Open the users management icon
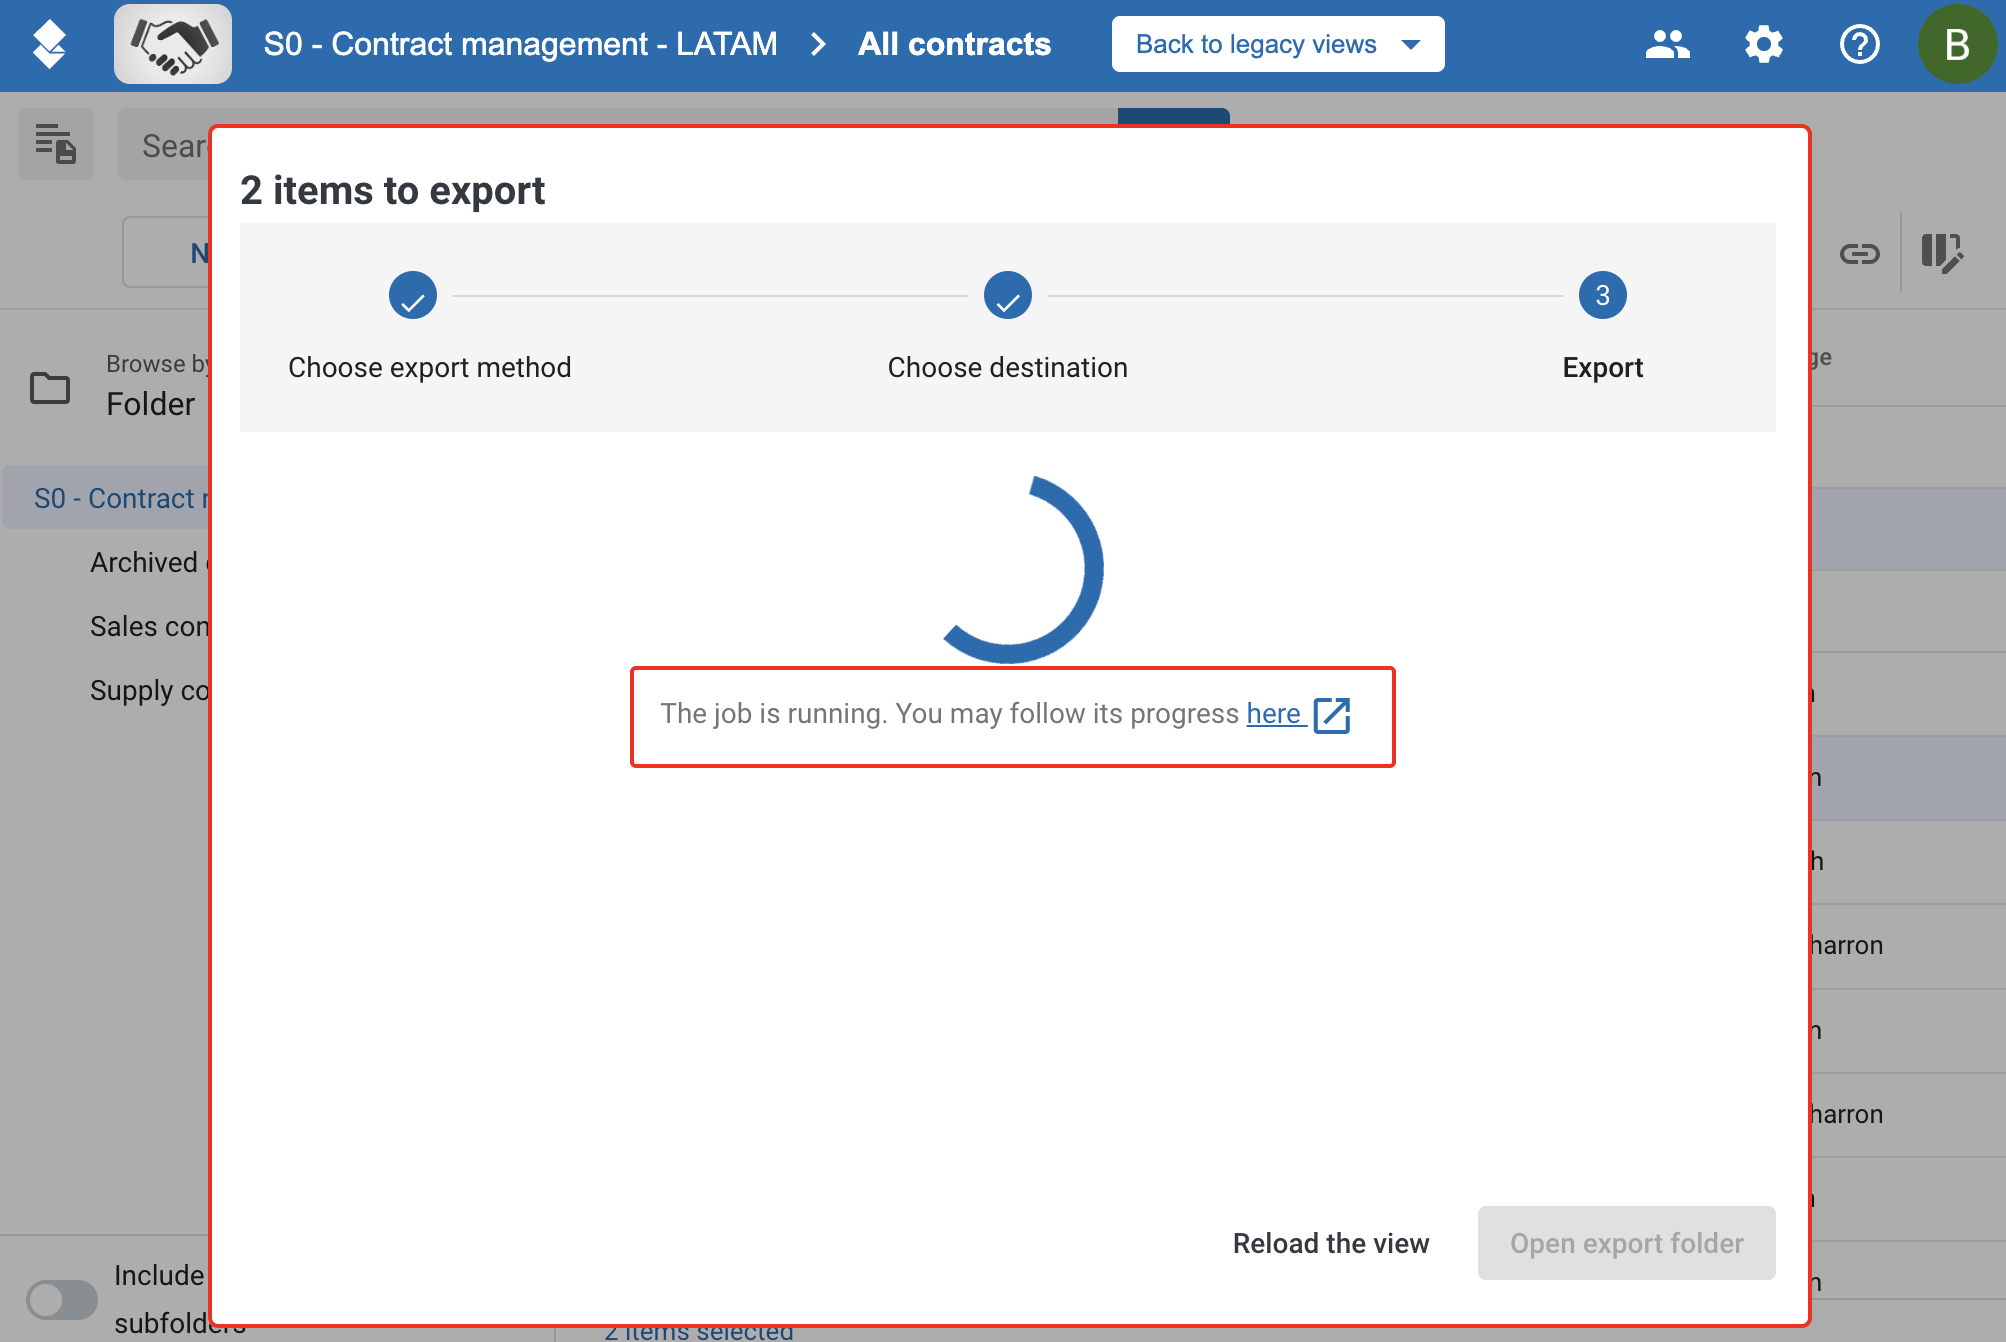 [1668, 44]
